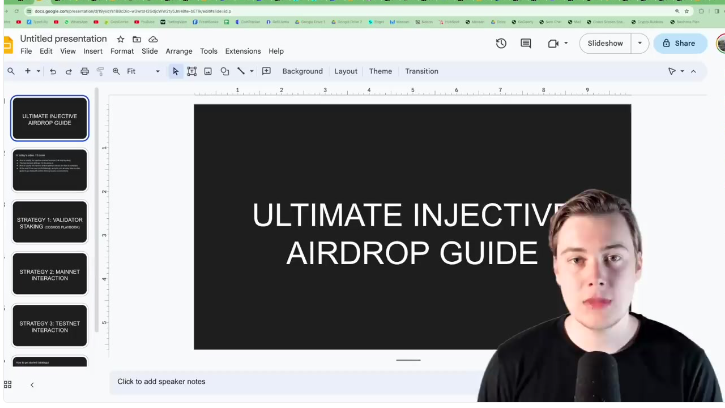Click the Untitled presentation title
The image size is (725, 408).
(x=63, y=39)
